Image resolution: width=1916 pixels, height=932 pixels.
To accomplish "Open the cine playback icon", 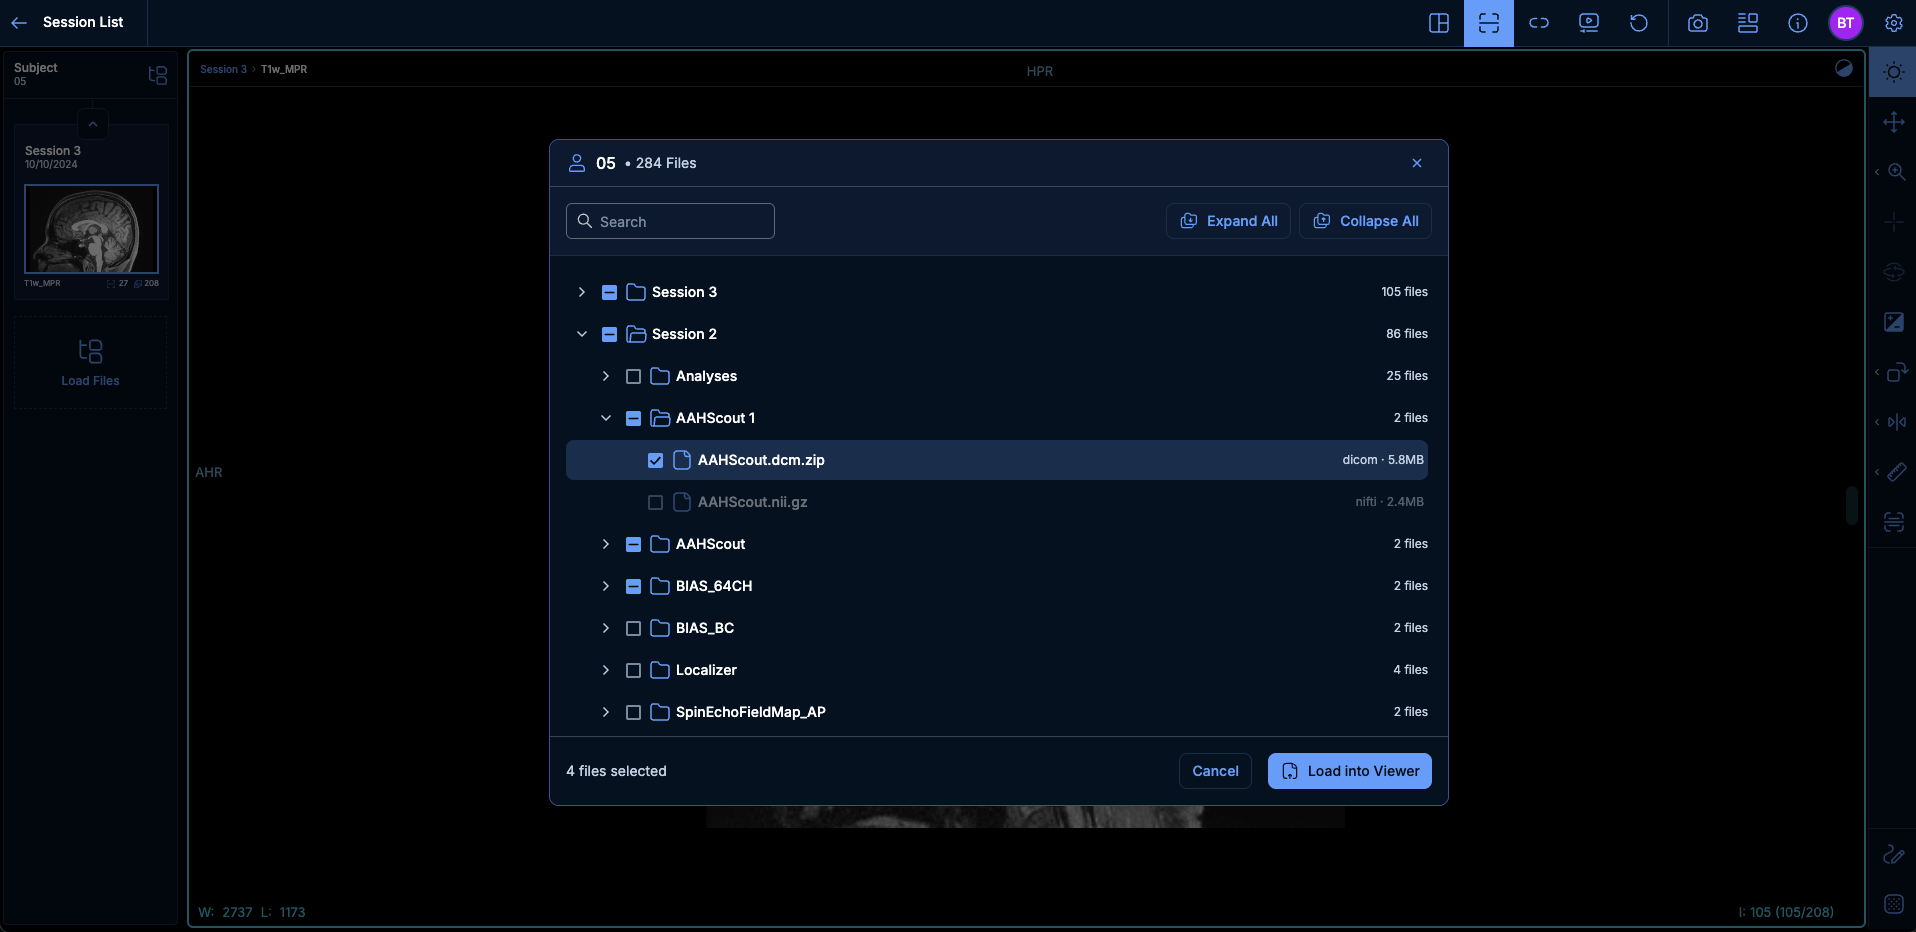I will (x=1589, y=23).
